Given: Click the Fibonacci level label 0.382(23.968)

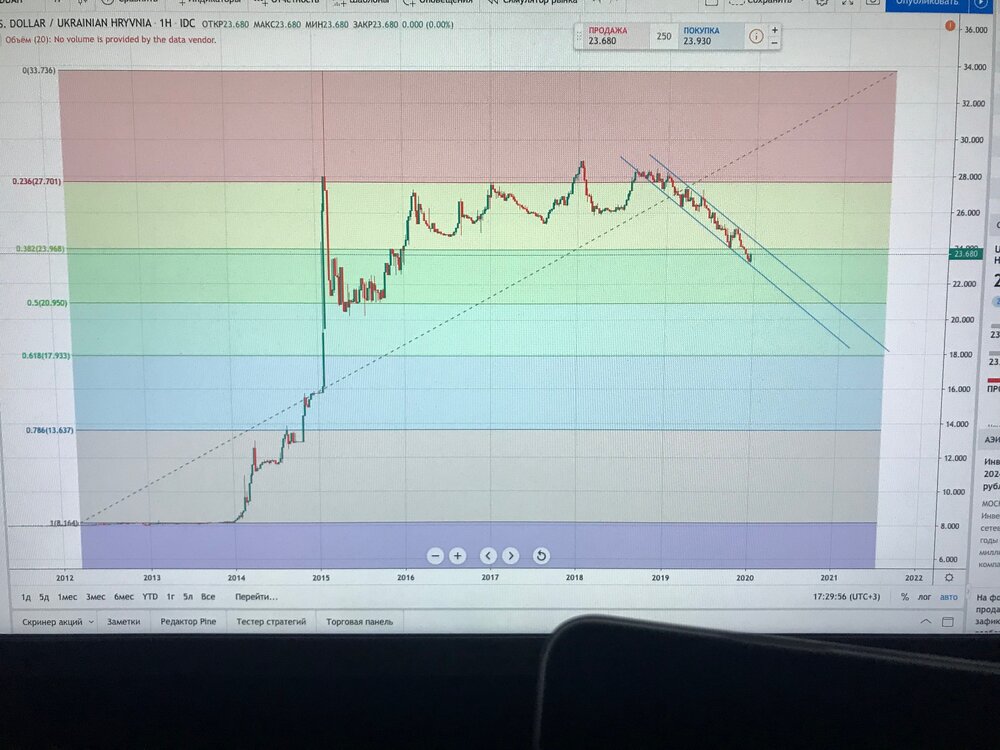Looking at the screenshot, I should point(40,249).
